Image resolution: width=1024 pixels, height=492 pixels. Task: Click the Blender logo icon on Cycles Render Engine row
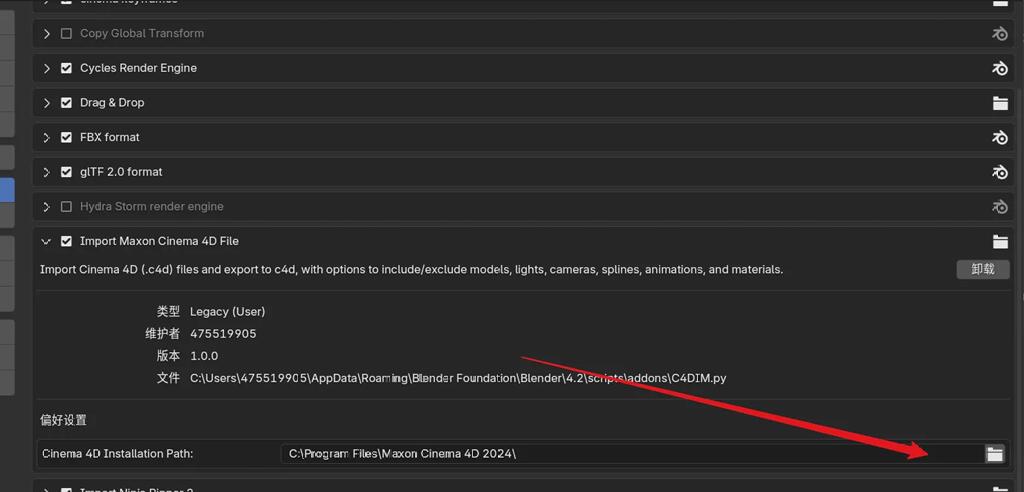pyautogui.click(x=1000, y=68)
